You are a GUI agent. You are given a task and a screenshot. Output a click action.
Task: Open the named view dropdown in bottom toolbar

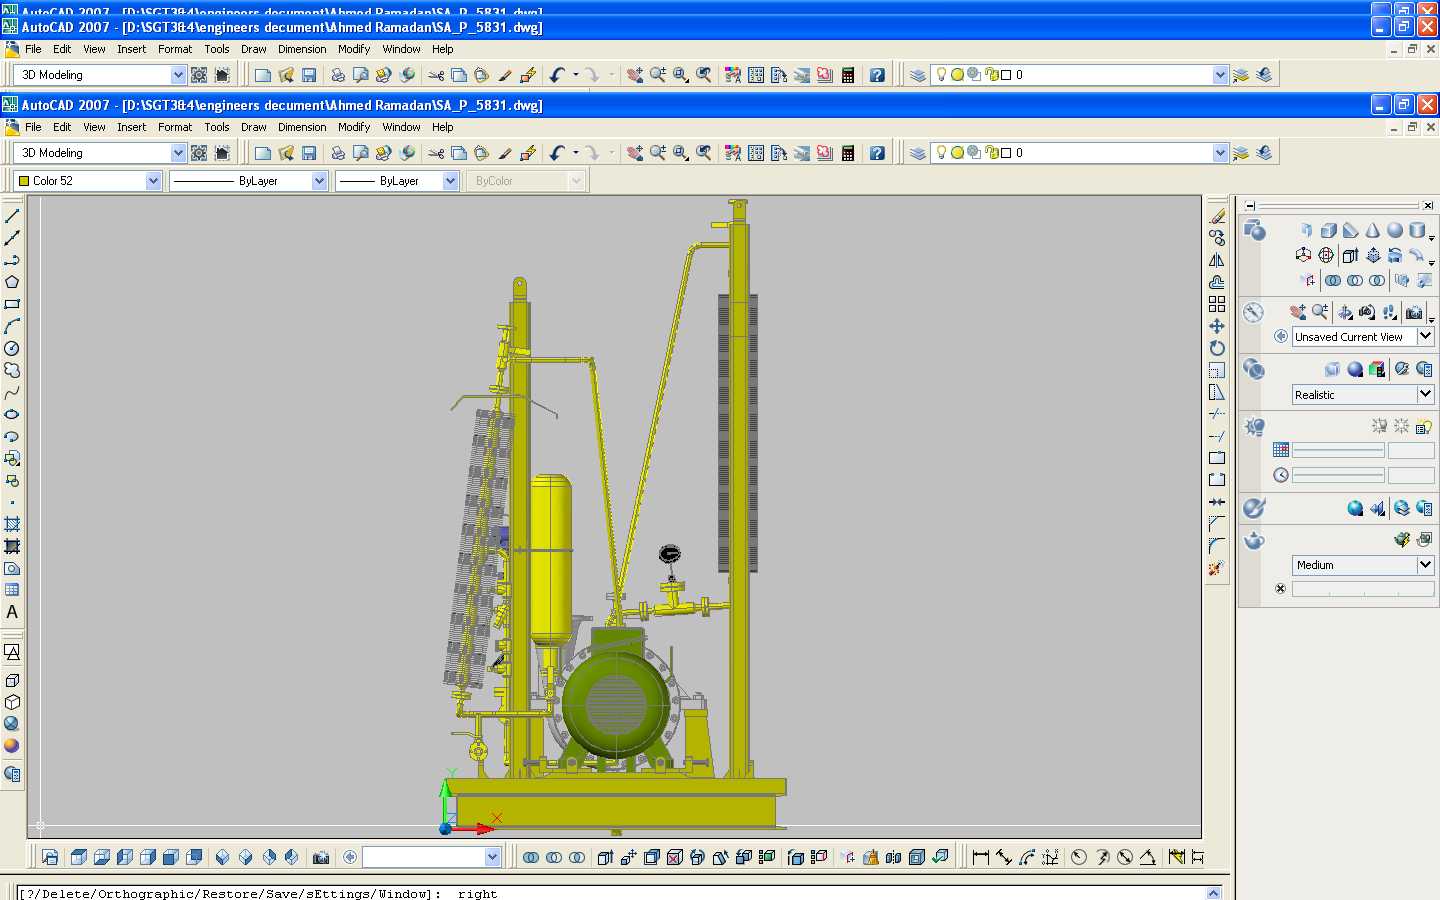492,857
